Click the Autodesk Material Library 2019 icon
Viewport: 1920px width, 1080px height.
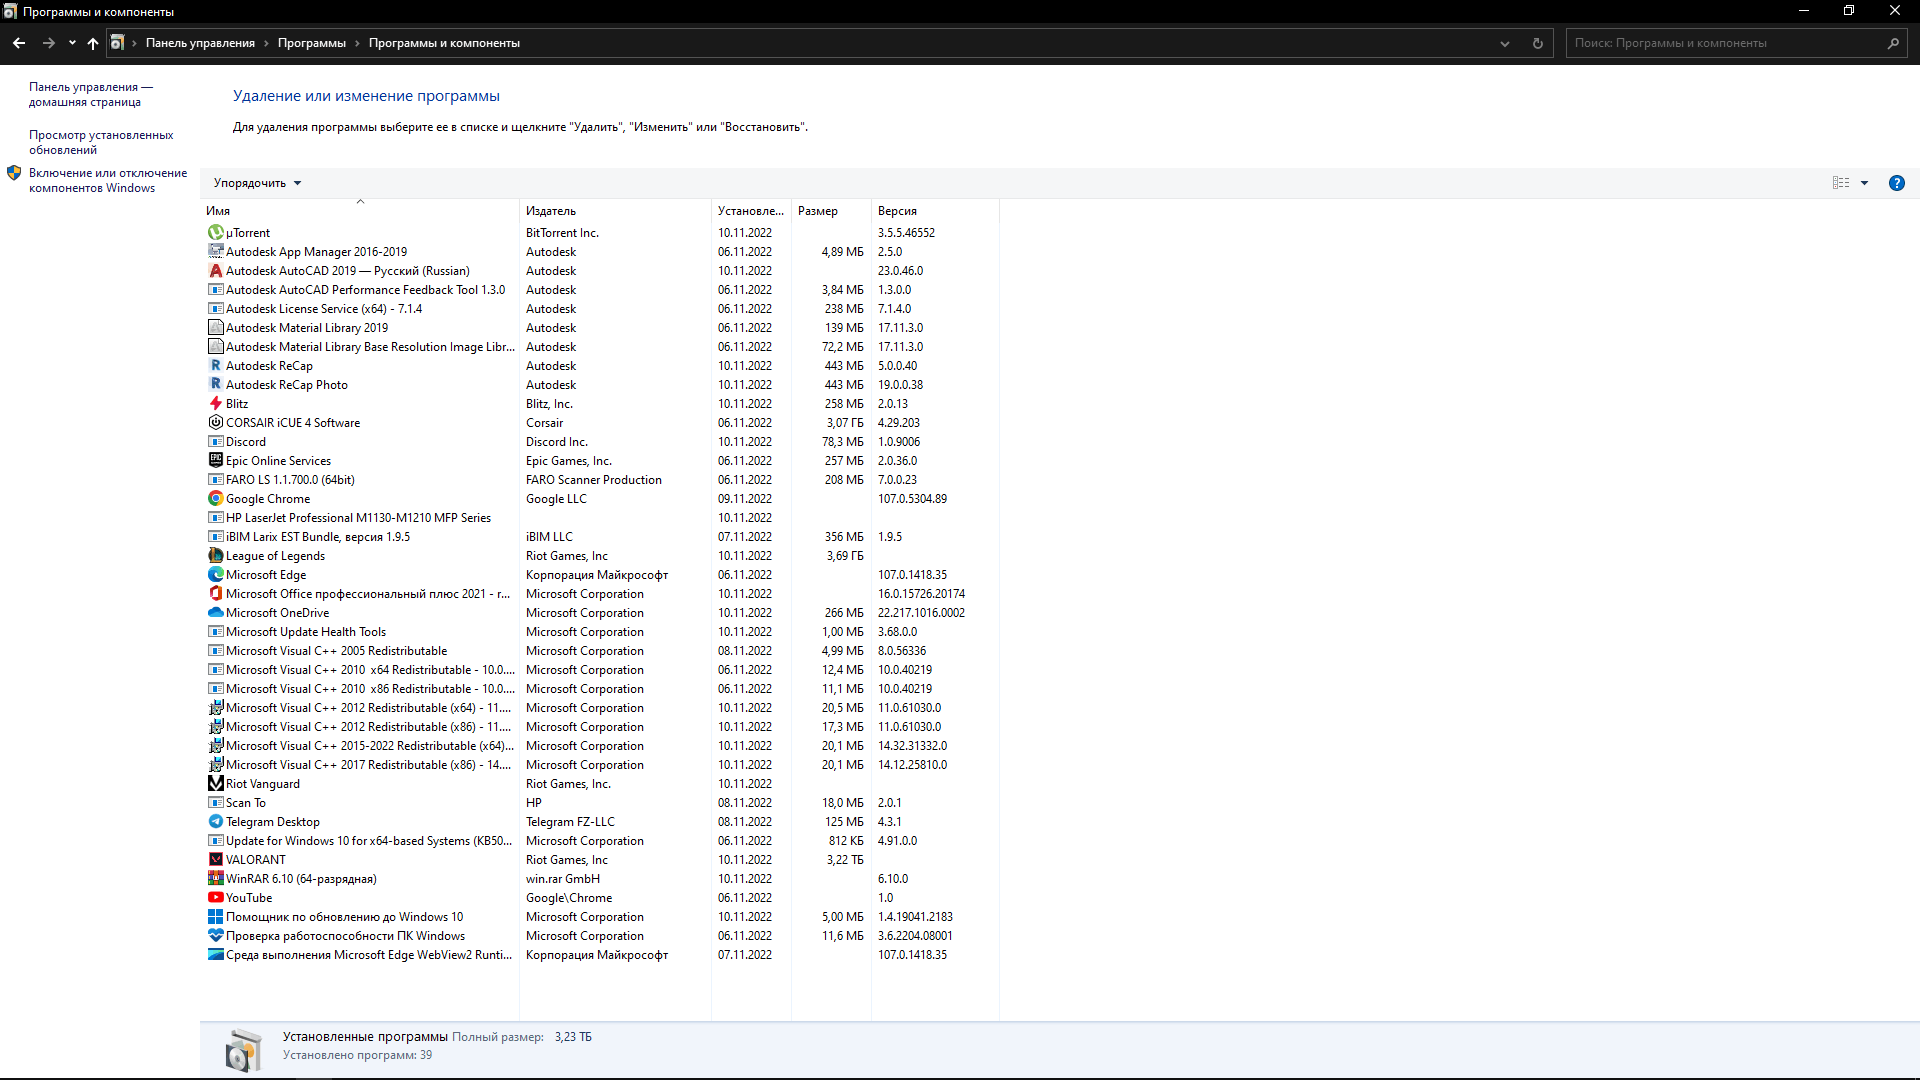(215, 327)
